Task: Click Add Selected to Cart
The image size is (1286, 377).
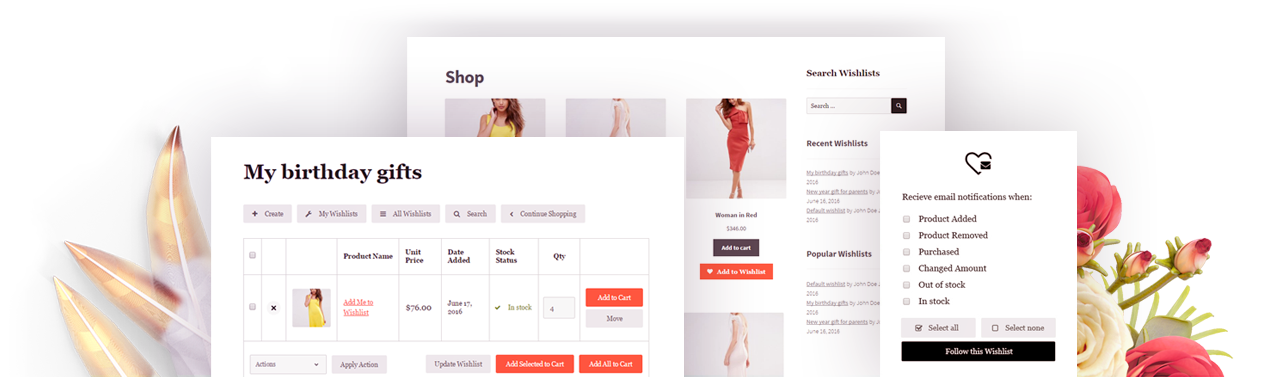Action: [535, 364]
